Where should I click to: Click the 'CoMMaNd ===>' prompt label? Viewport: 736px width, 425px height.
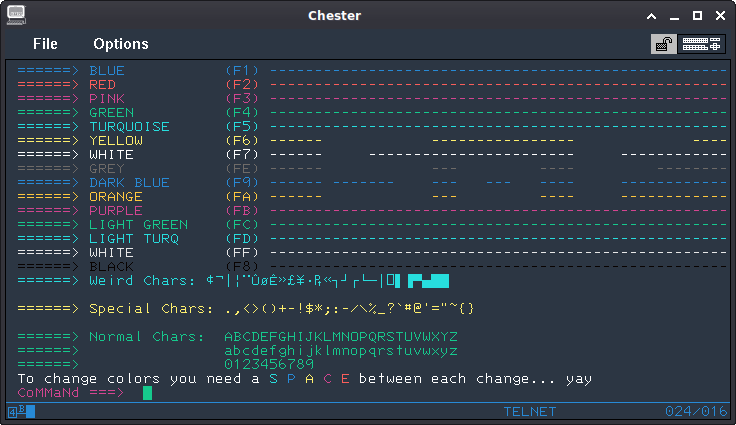pos(71,393)
